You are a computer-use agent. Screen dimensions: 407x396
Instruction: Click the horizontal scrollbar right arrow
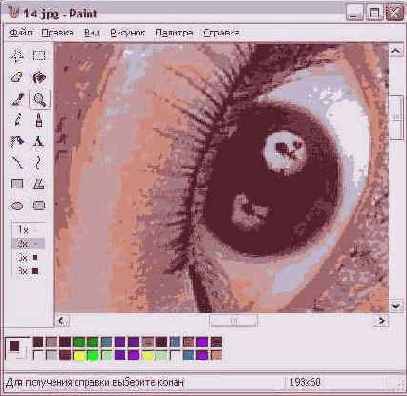(x=381, y=321)
